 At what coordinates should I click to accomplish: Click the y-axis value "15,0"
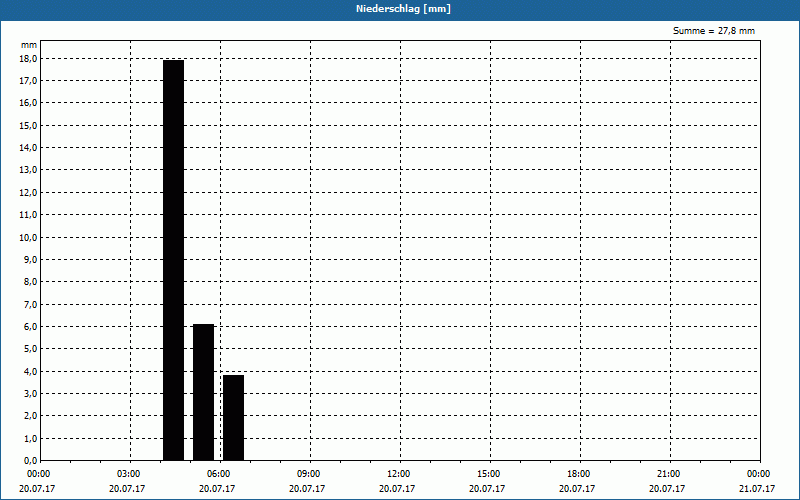coord(29,126)
